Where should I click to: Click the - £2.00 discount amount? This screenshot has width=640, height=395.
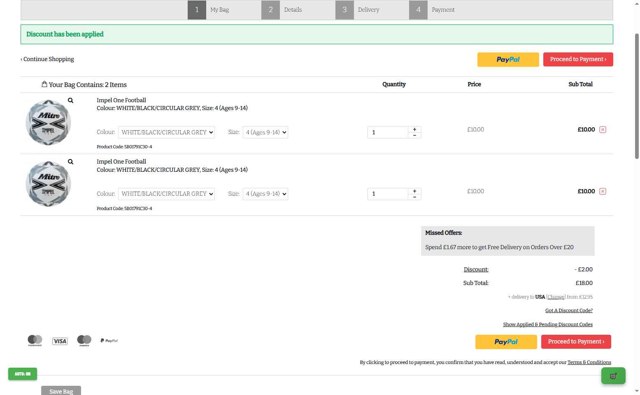(x=583, y=269)
